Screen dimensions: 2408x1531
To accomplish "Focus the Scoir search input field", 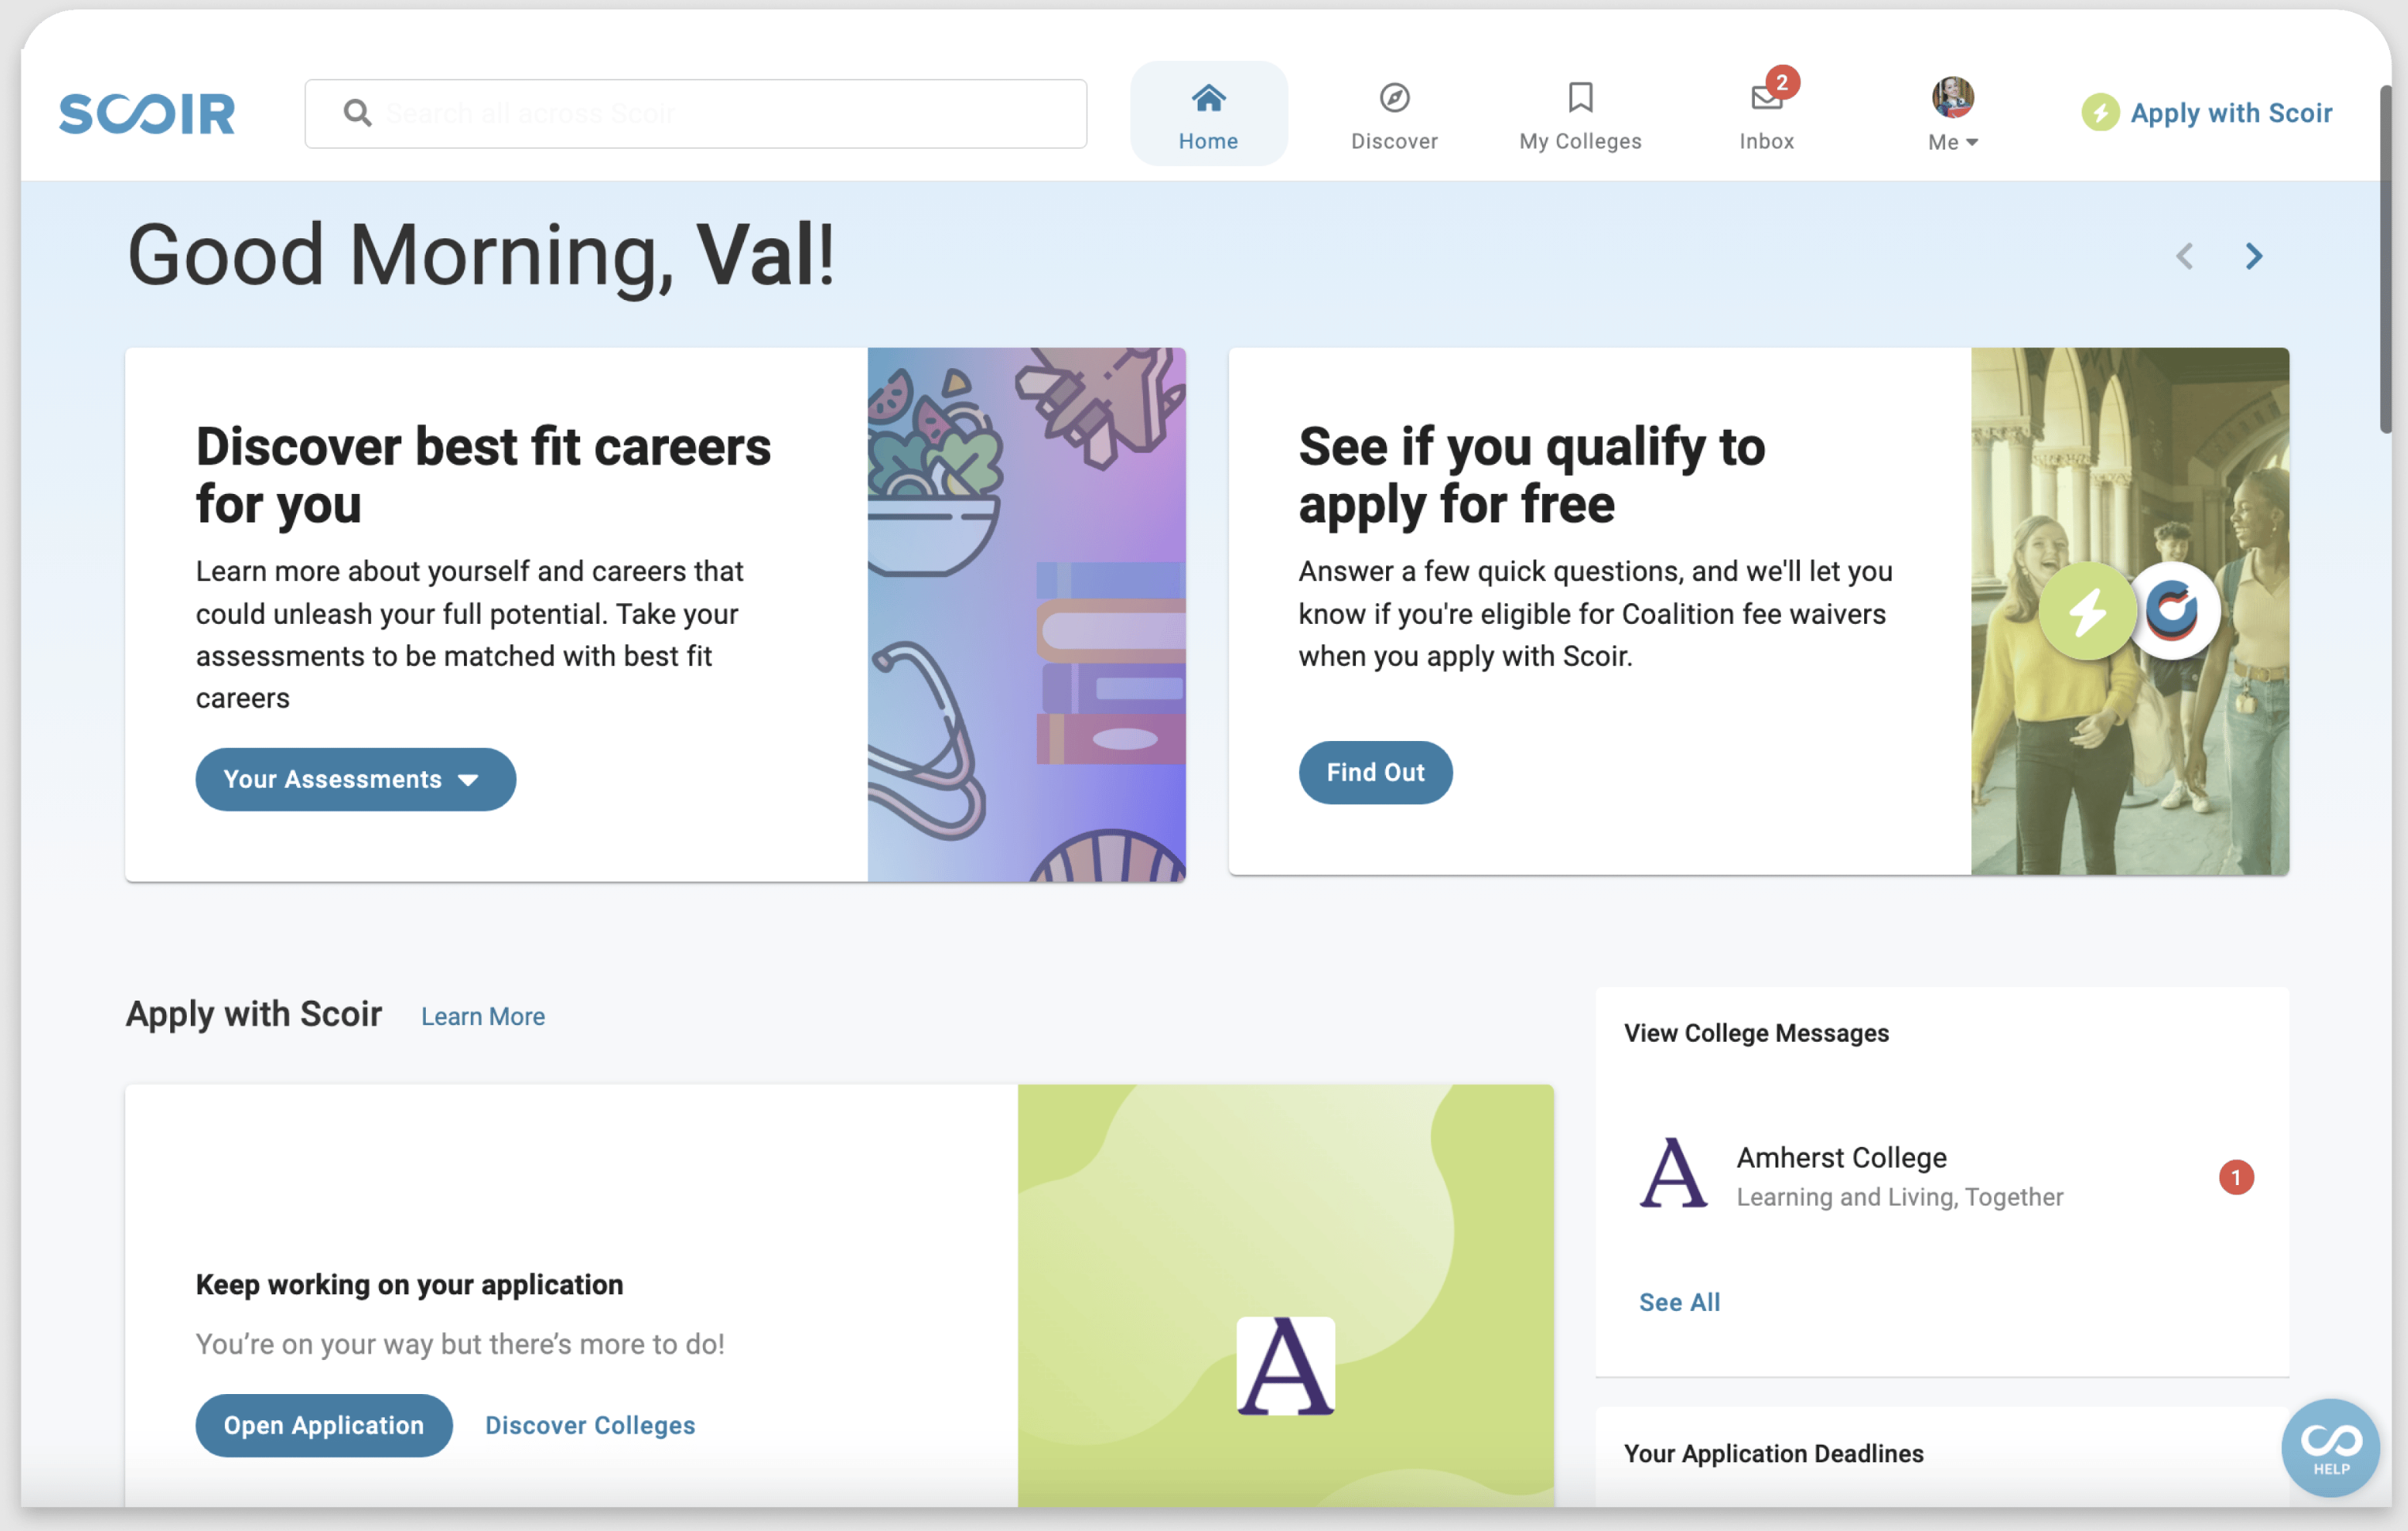I will (720, 113).
